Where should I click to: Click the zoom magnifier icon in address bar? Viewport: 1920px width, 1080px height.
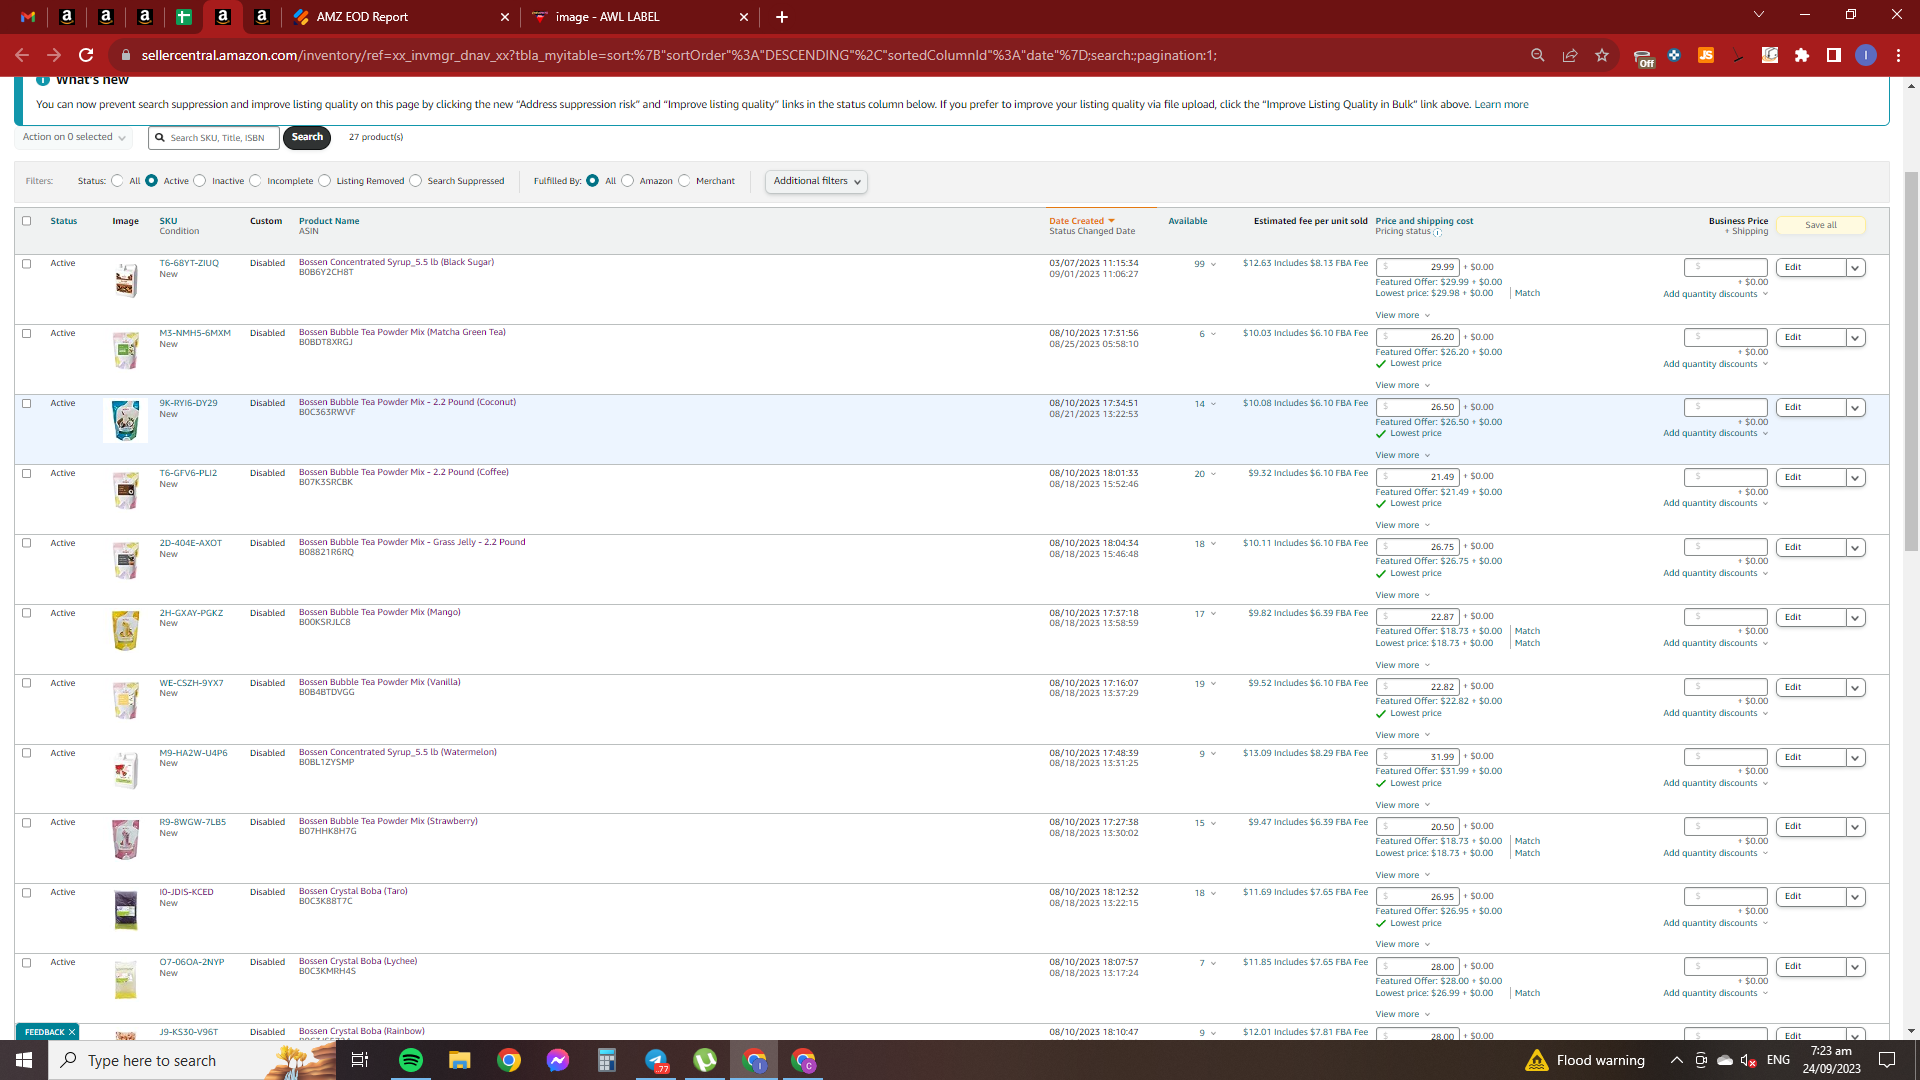tap(1538, 55)
